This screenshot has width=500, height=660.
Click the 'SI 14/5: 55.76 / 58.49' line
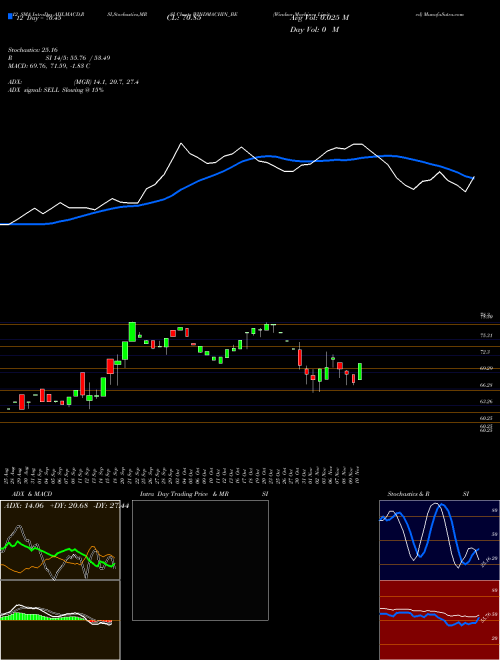[78, 58]
